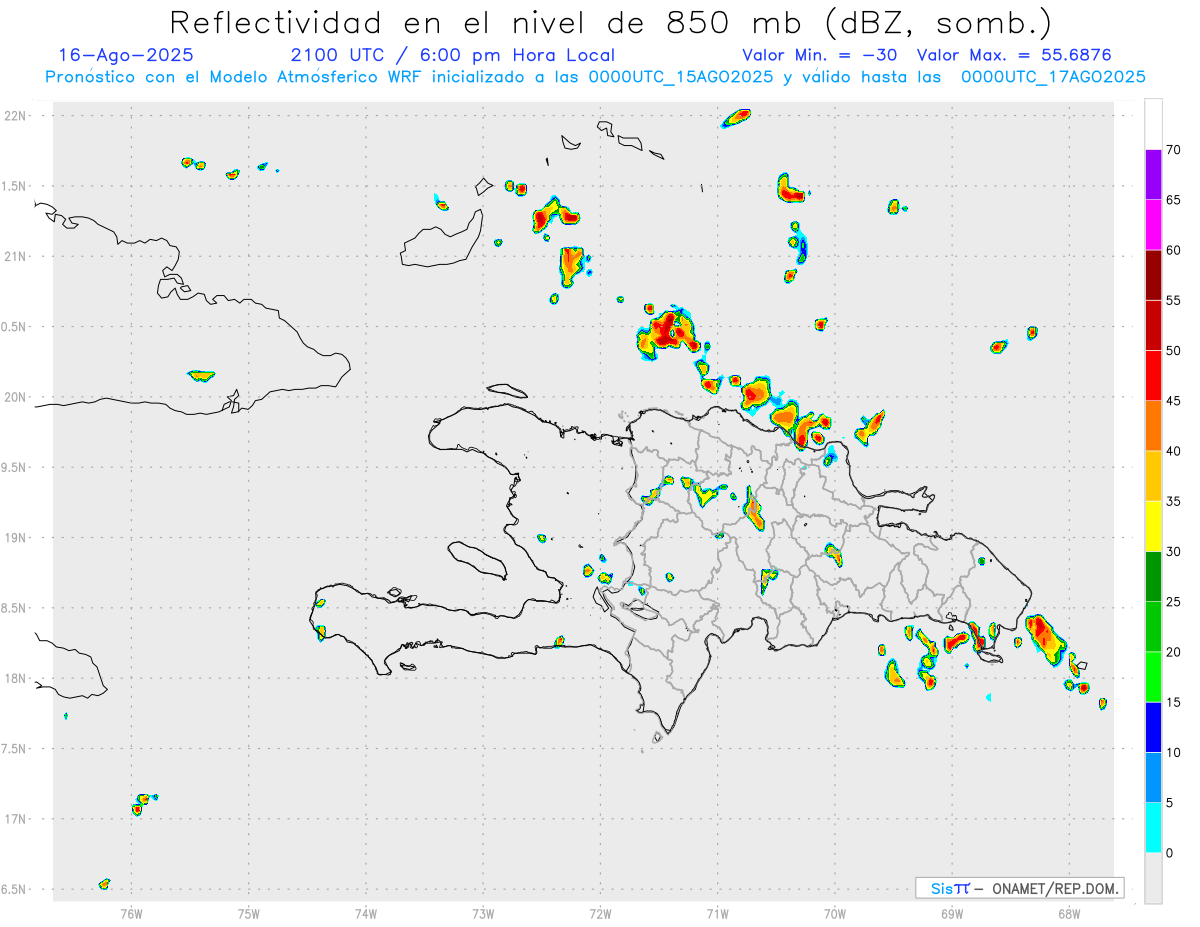Click the colorbar label '45'

1174,401
